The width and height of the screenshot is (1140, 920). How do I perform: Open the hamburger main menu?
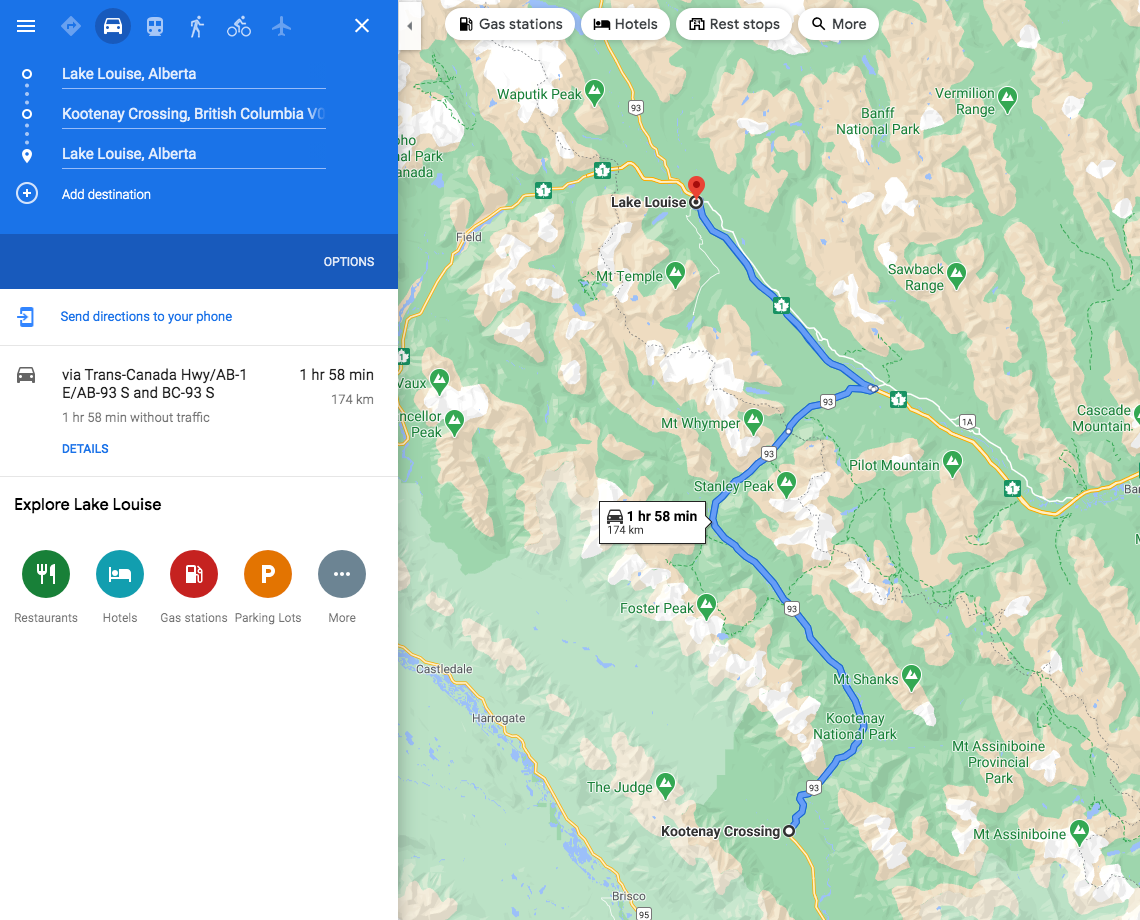point(26,26)
